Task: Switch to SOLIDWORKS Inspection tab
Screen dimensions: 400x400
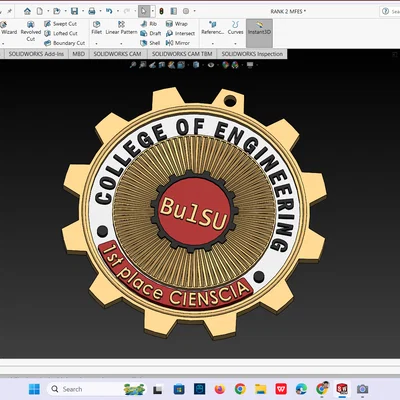Action: pos(252,54)
